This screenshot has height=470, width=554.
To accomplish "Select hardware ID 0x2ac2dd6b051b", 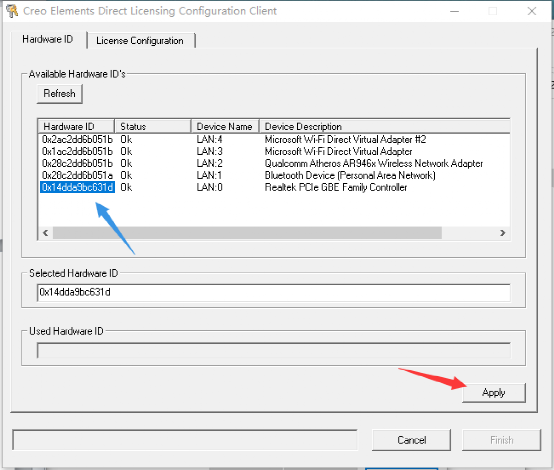I will coord(77,140).
